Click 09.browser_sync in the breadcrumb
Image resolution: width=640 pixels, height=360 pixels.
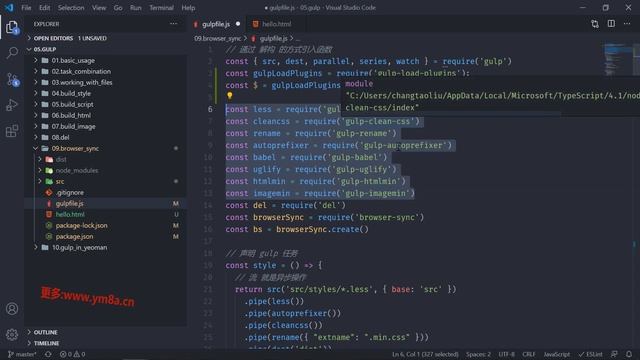218,38
